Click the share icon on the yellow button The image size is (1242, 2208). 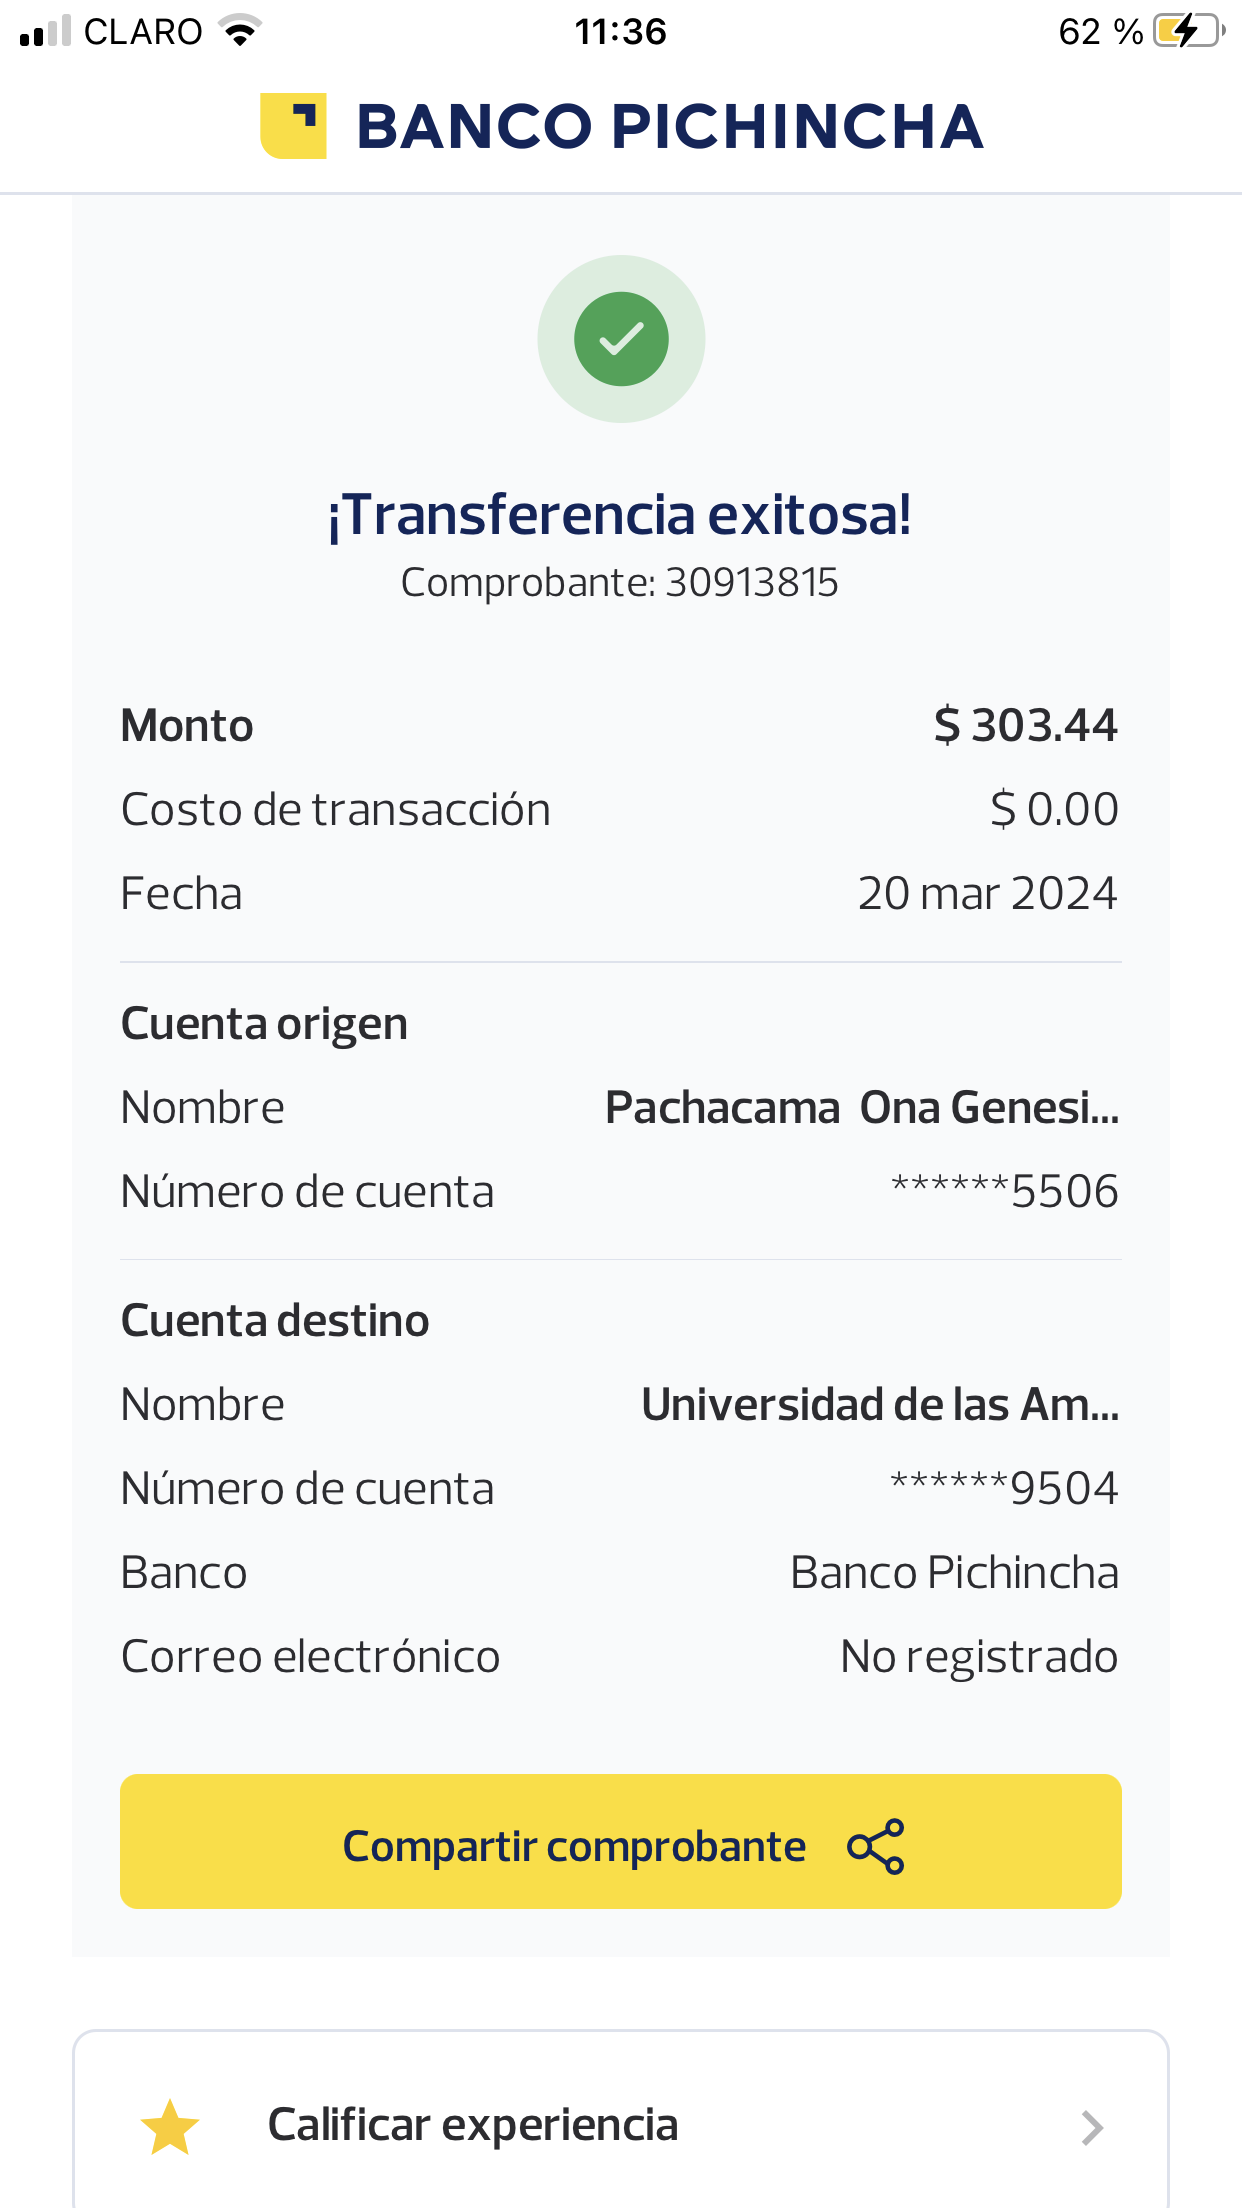point(875,1846)
